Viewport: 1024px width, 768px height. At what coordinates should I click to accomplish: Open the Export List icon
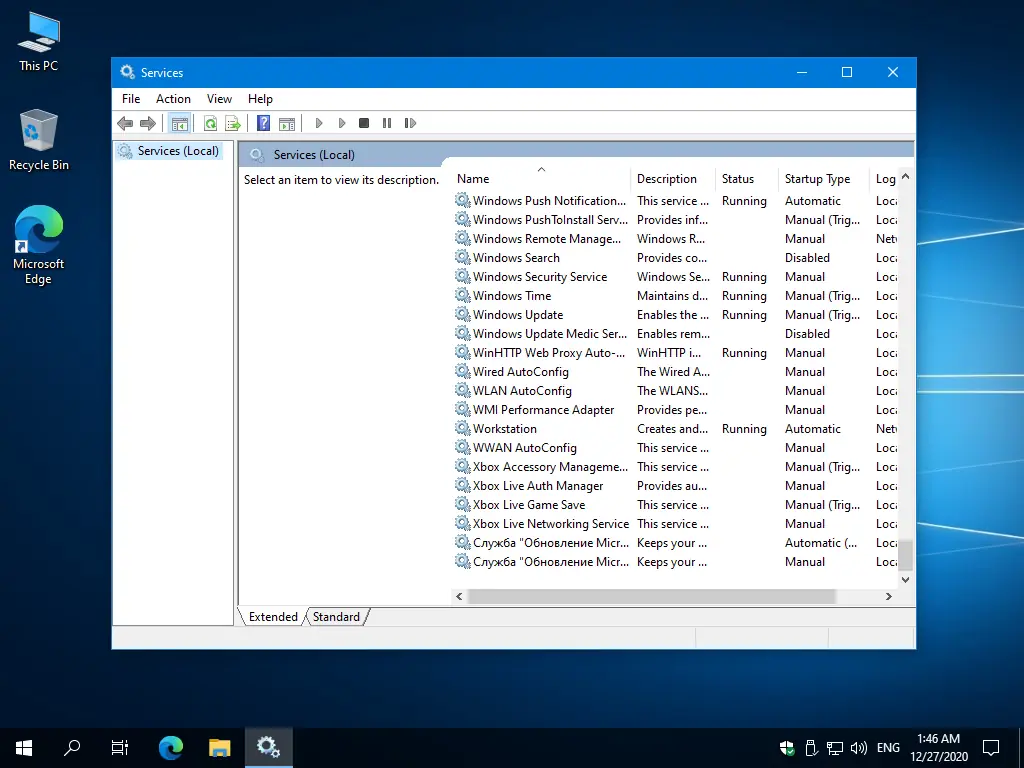(x=232, y=122)
